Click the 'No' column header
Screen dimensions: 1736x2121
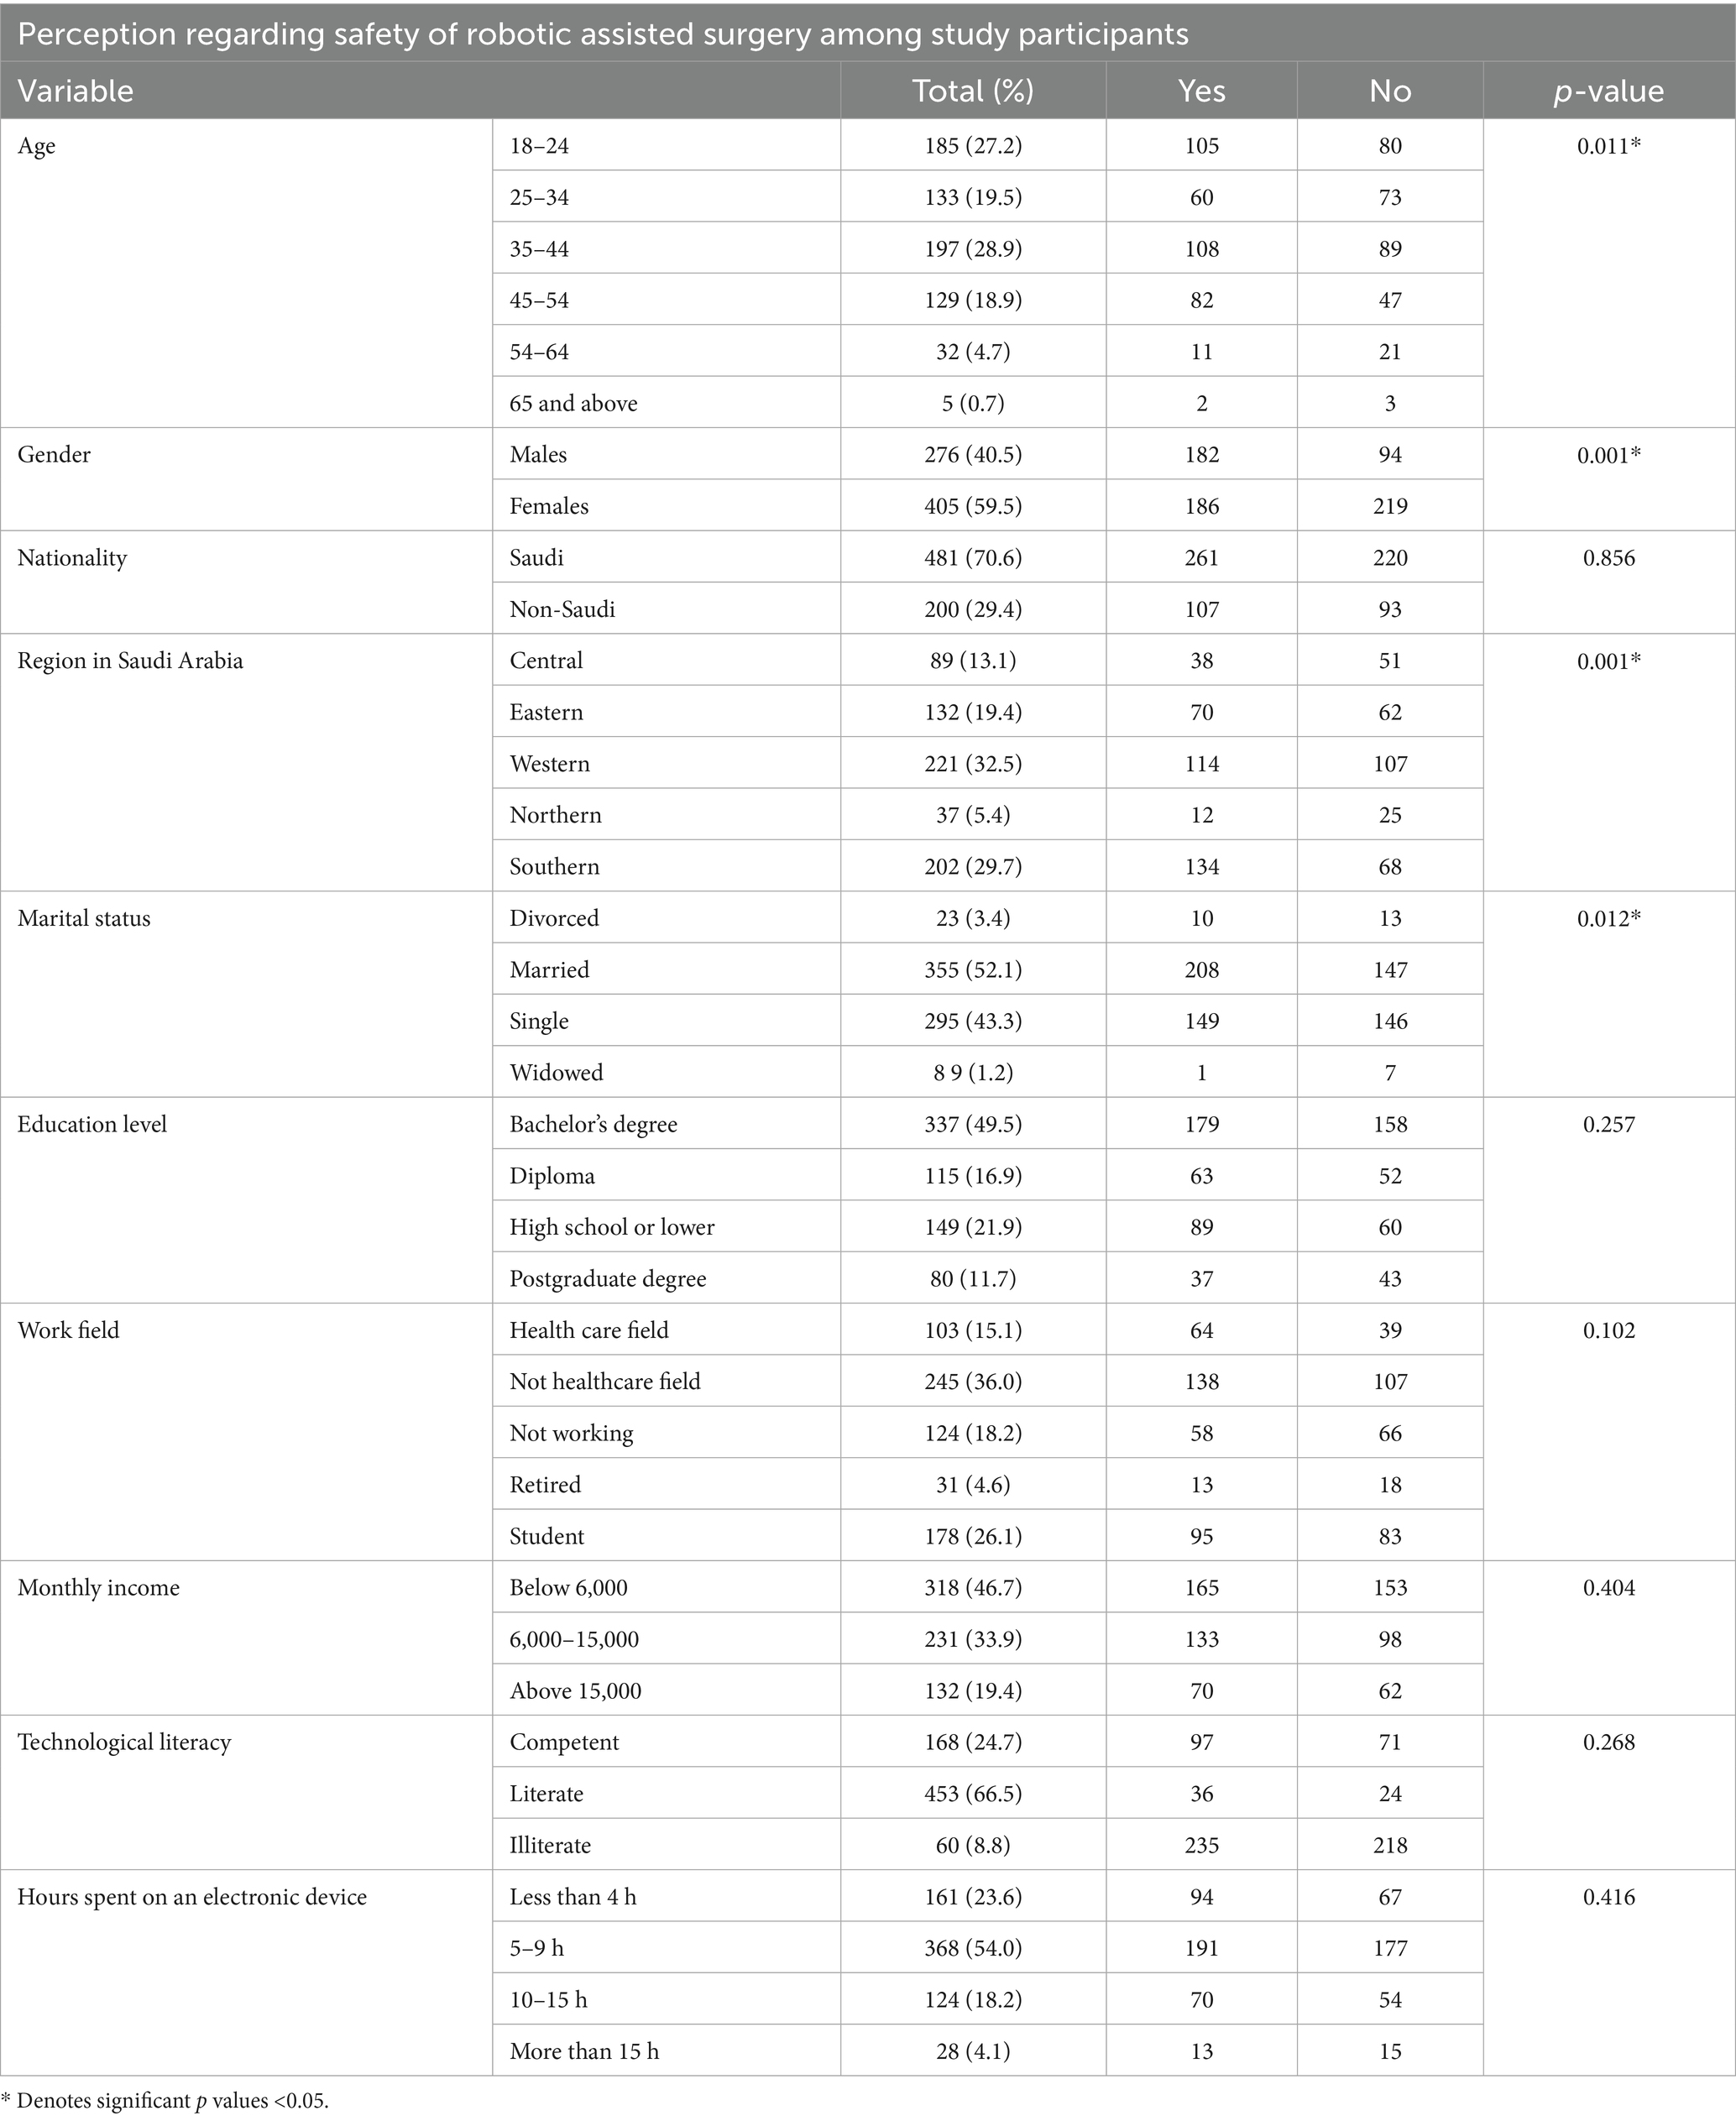tap(1389, 91)
